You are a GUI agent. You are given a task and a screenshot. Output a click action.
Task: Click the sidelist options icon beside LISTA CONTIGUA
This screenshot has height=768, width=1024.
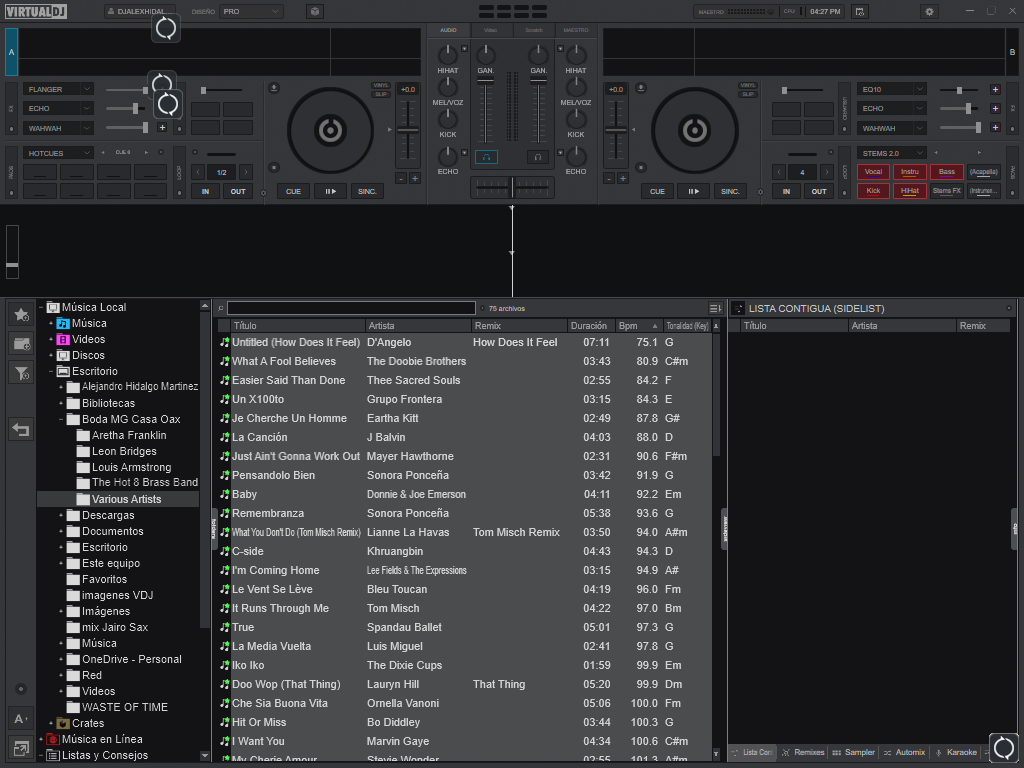click(x=738, y=308)
